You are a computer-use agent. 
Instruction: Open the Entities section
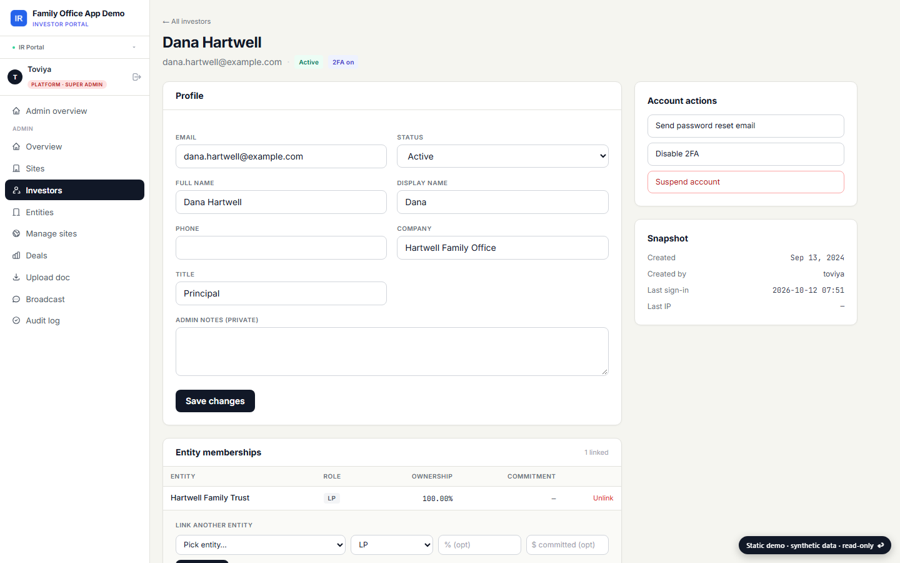75,212
